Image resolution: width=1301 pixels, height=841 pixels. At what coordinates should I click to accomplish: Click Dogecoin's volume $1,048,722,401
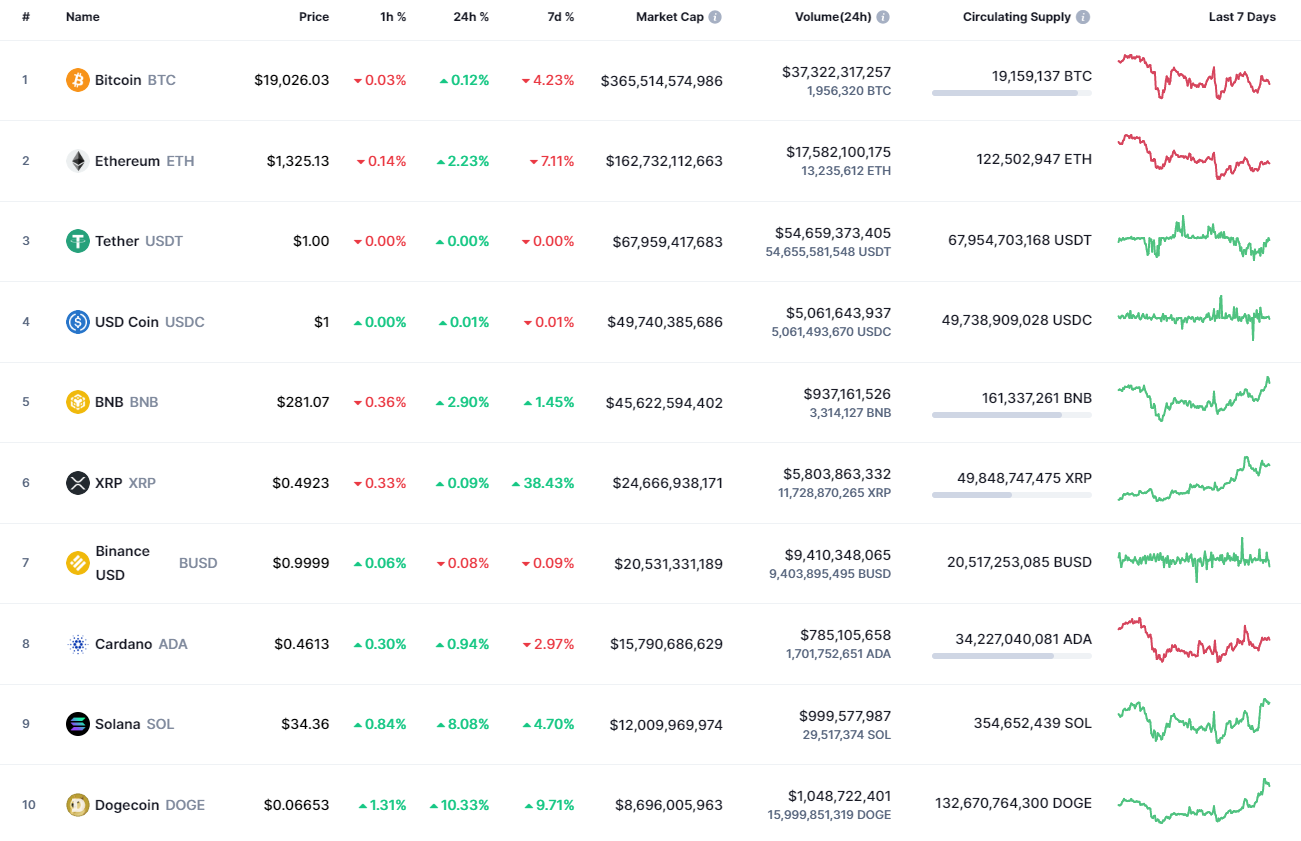[839, 796]
